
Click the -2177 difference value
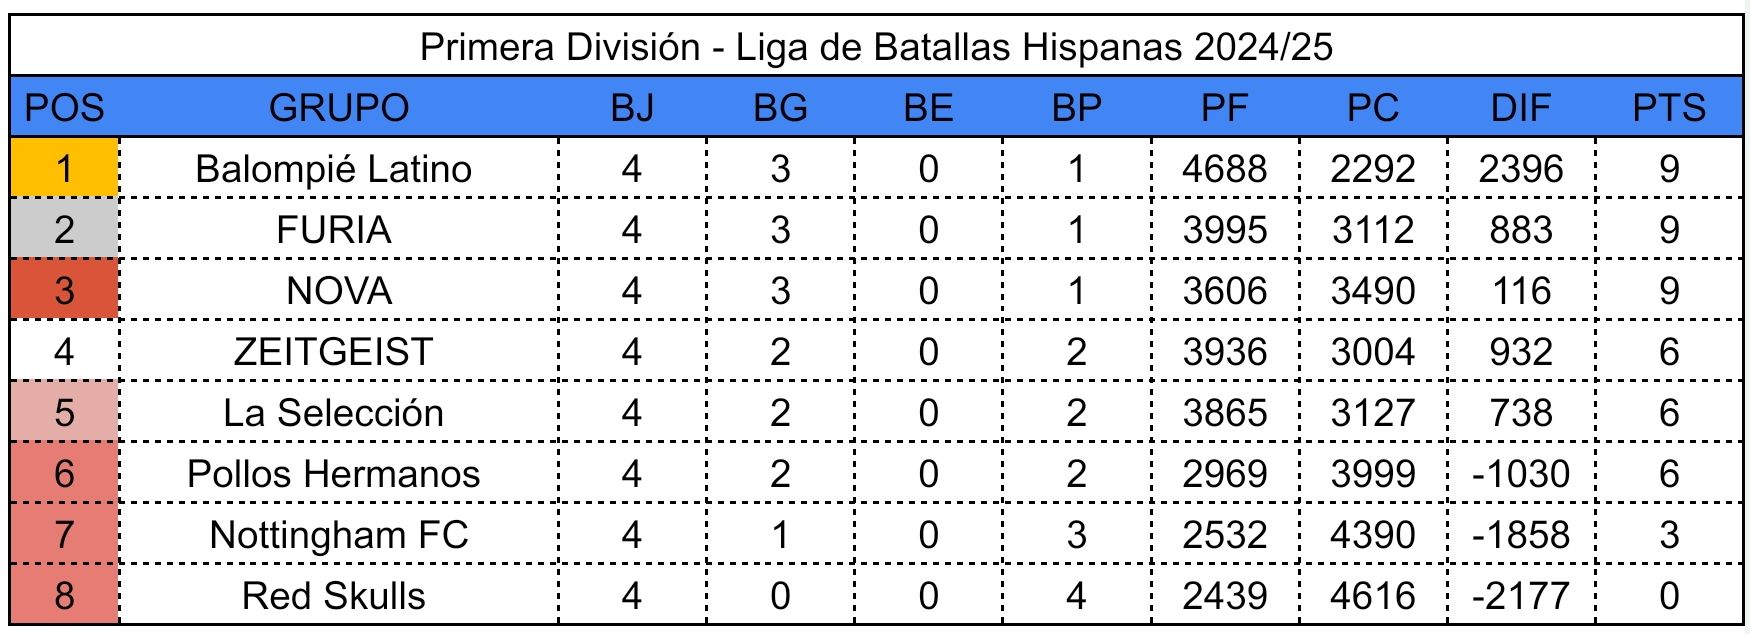(x=1520, y=596)
